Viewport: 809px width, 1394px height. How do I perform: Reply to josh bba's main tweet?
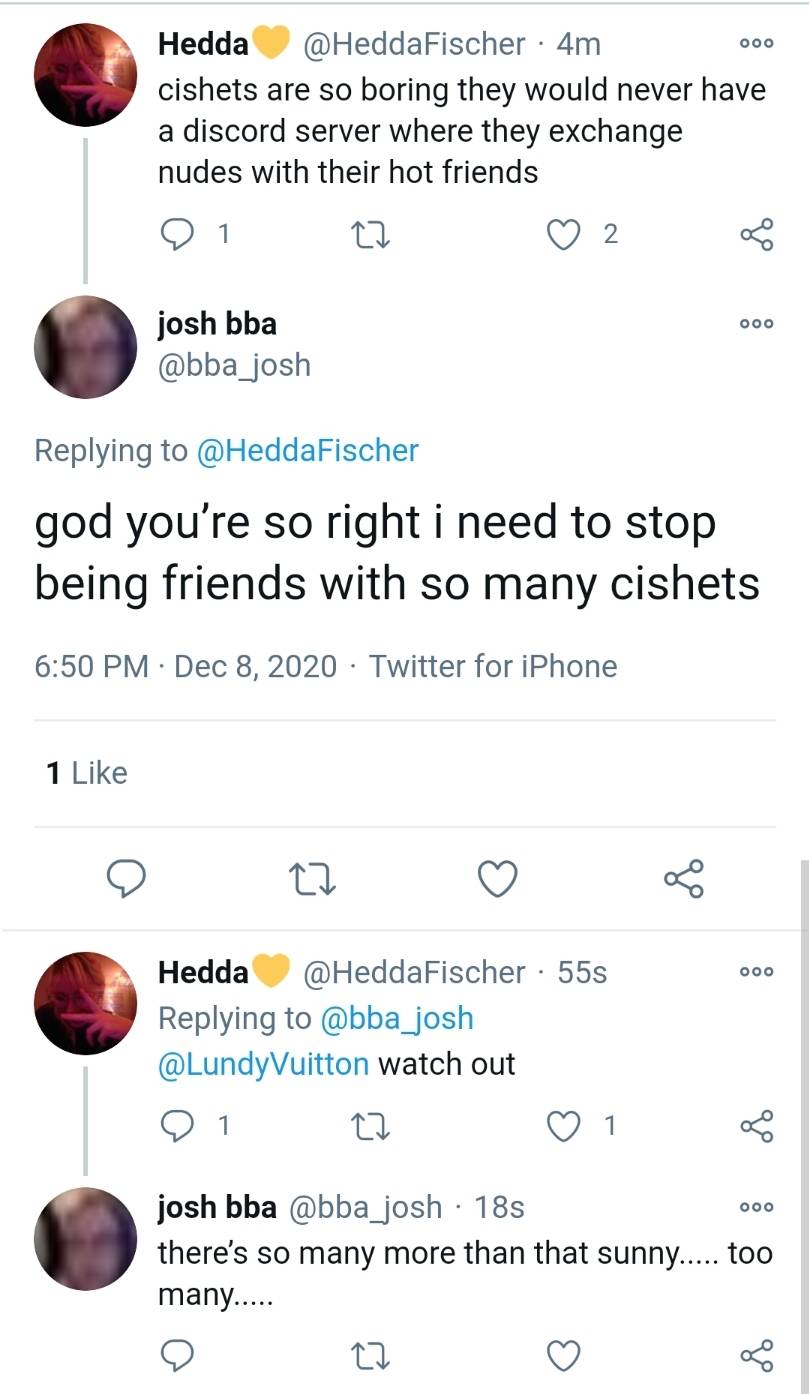point(128,879)
